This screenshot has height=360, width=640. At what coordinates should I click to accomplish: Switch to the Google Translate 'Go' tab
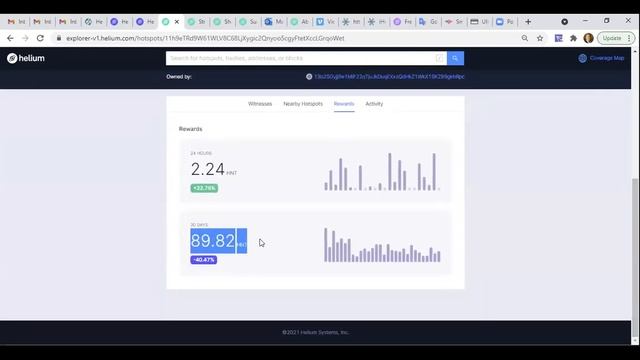[x=428, y=22]
